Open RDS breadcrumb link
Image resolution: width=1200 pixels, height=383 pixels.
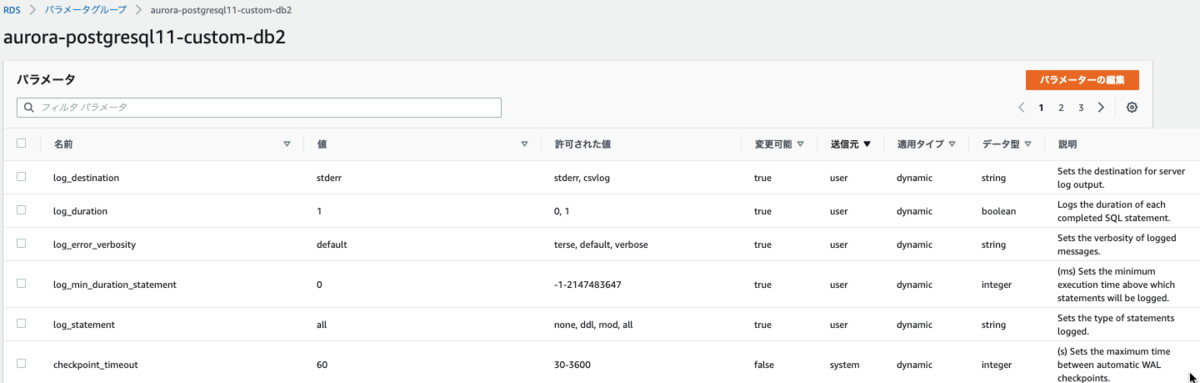pyautogui.click(x=11, y=9)
